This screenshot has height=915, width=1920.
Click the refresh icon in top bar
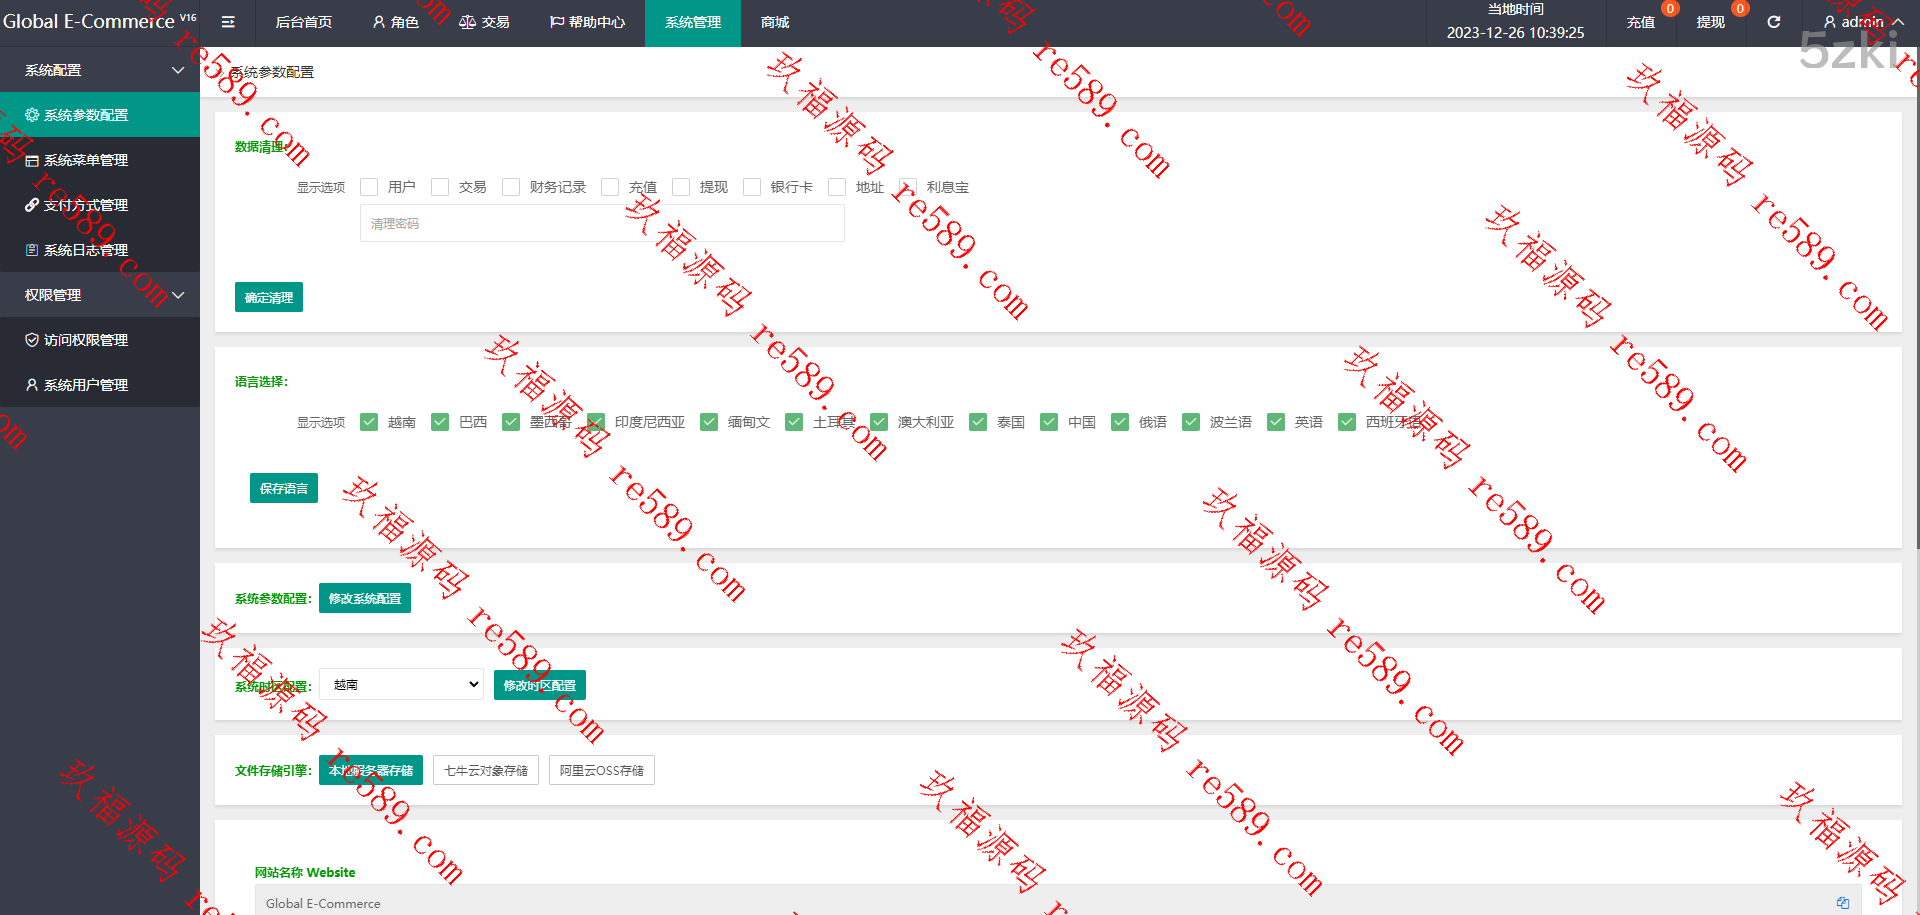pyautogui.click(x=1773, y=22)
